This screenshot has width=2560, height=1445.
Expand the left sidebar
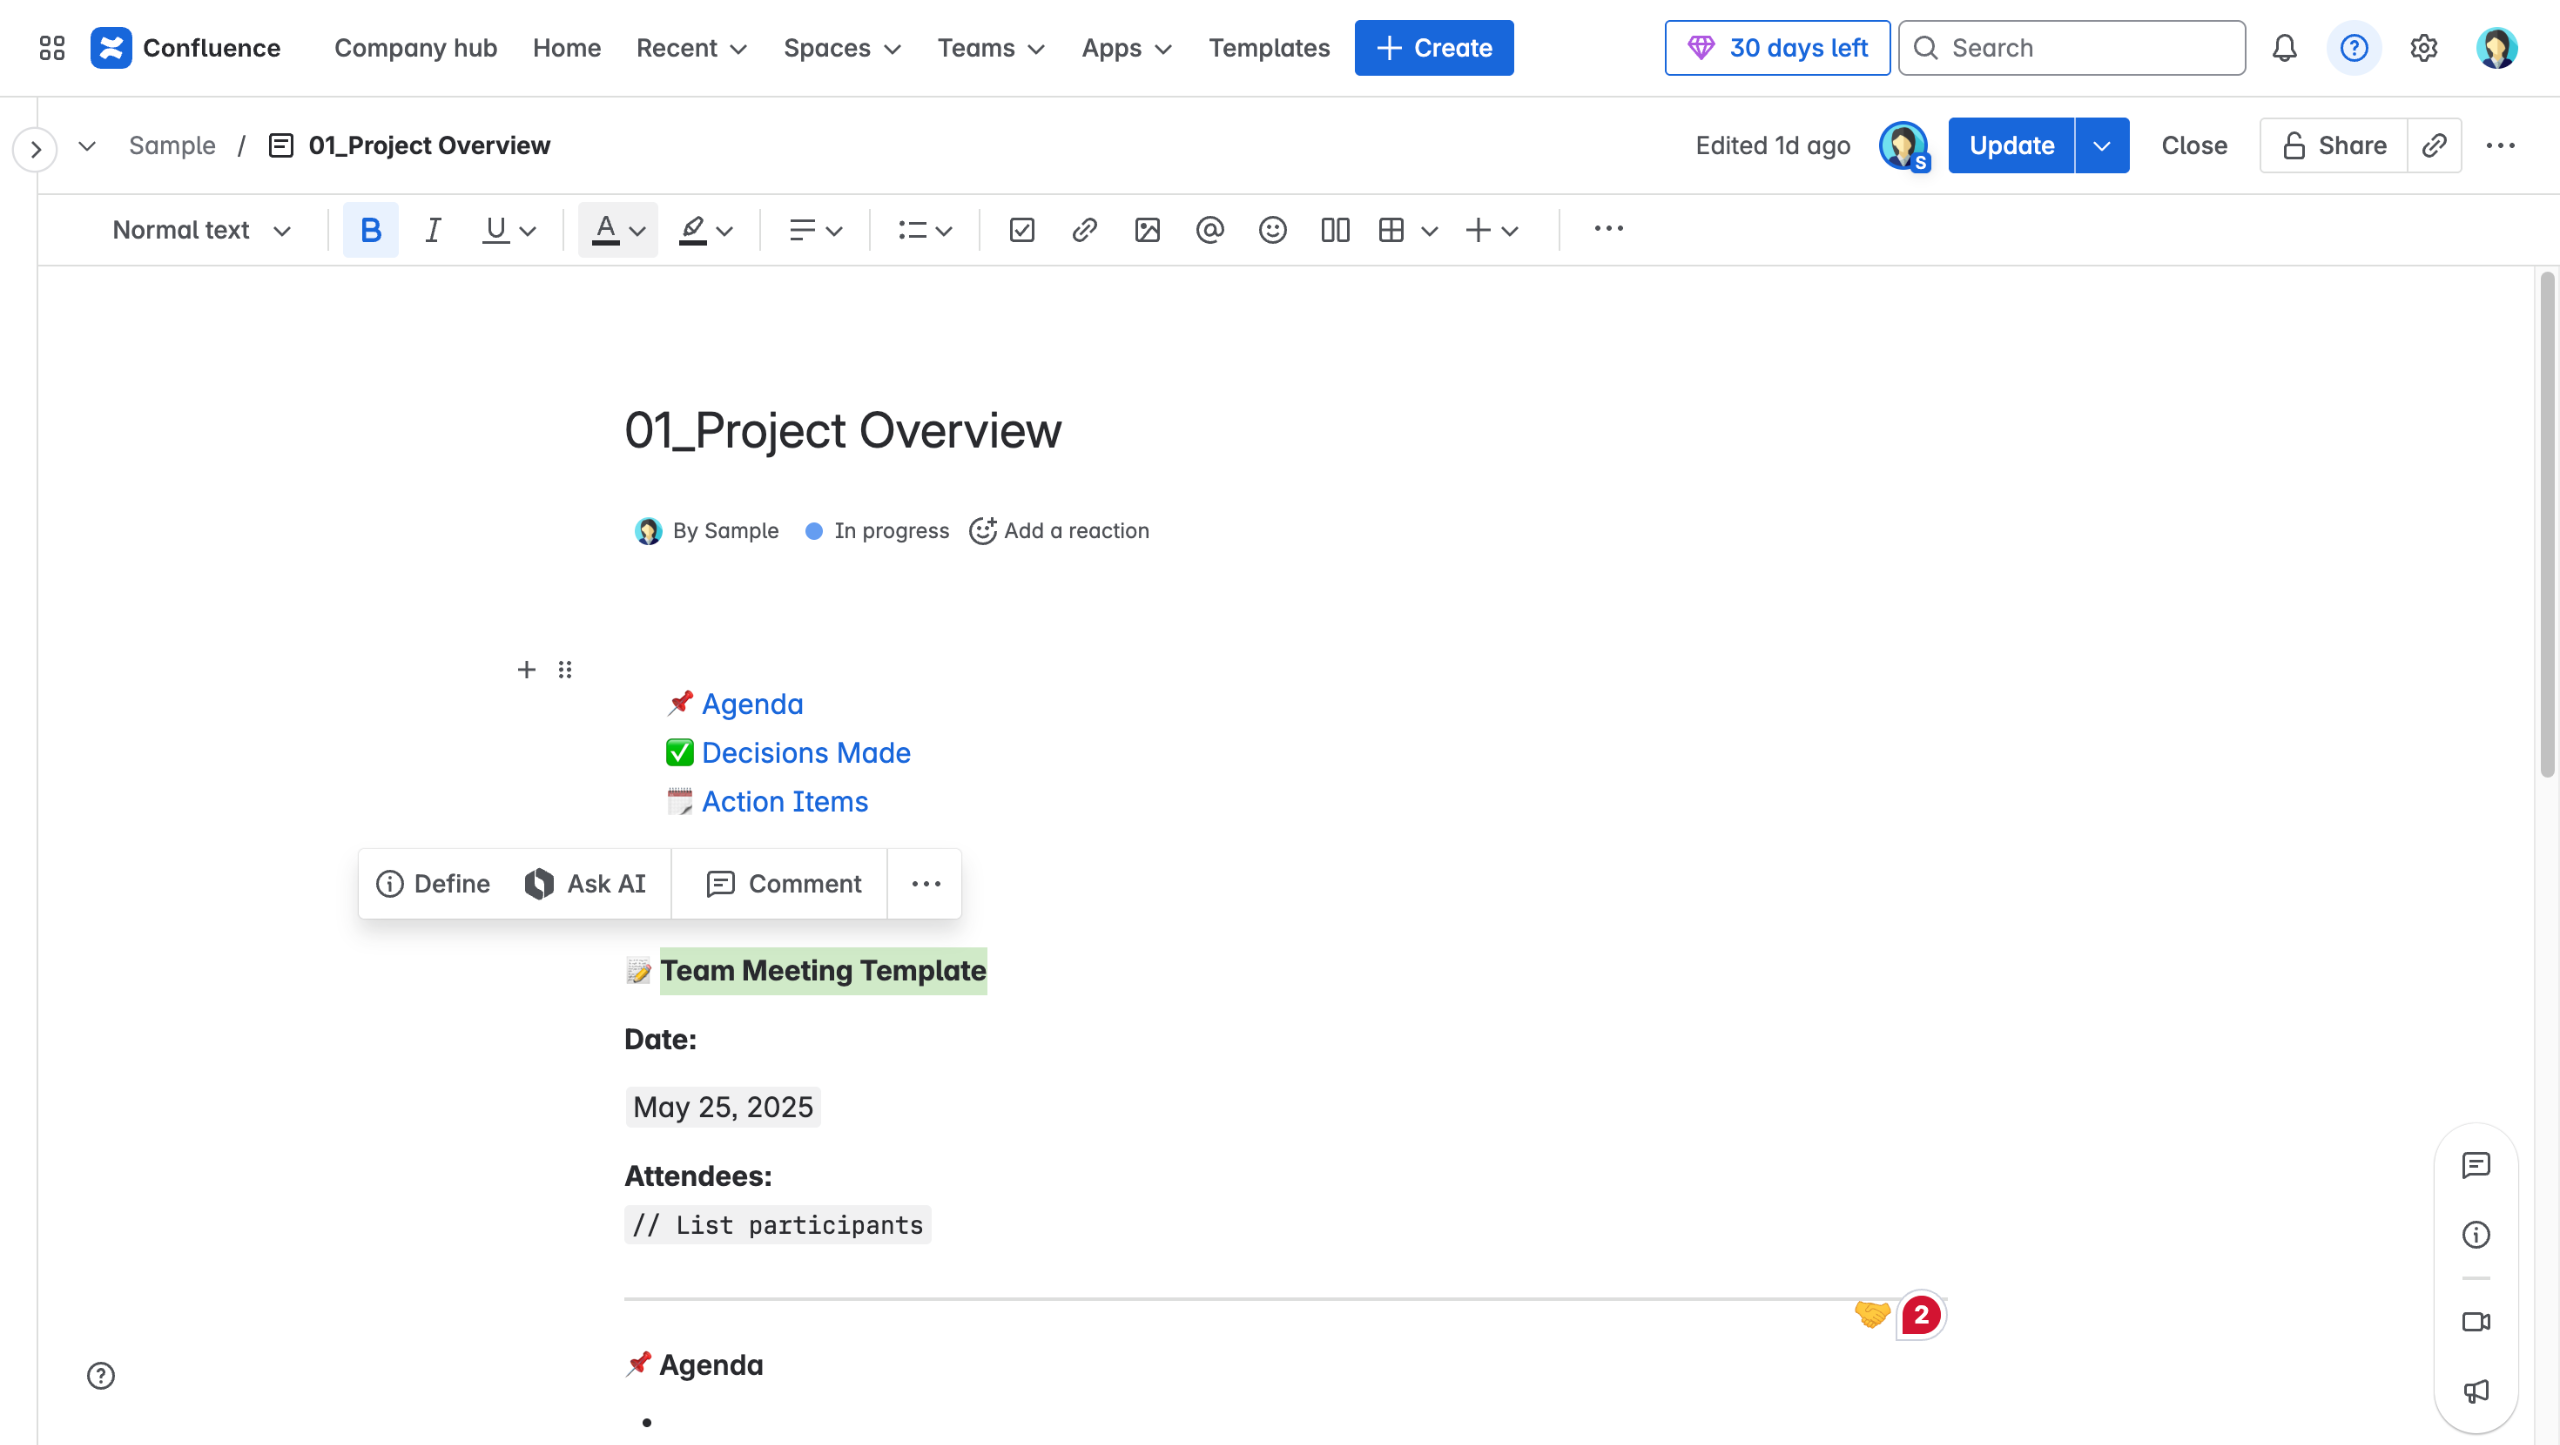[35, 150]
